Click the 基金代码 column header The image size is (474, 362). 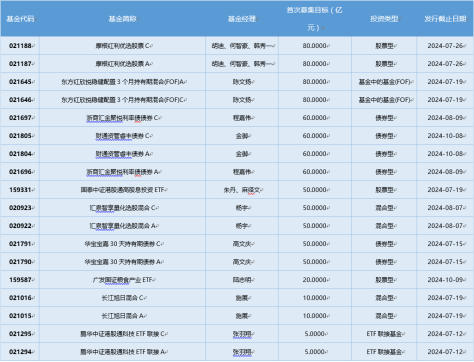pos(20,19)
